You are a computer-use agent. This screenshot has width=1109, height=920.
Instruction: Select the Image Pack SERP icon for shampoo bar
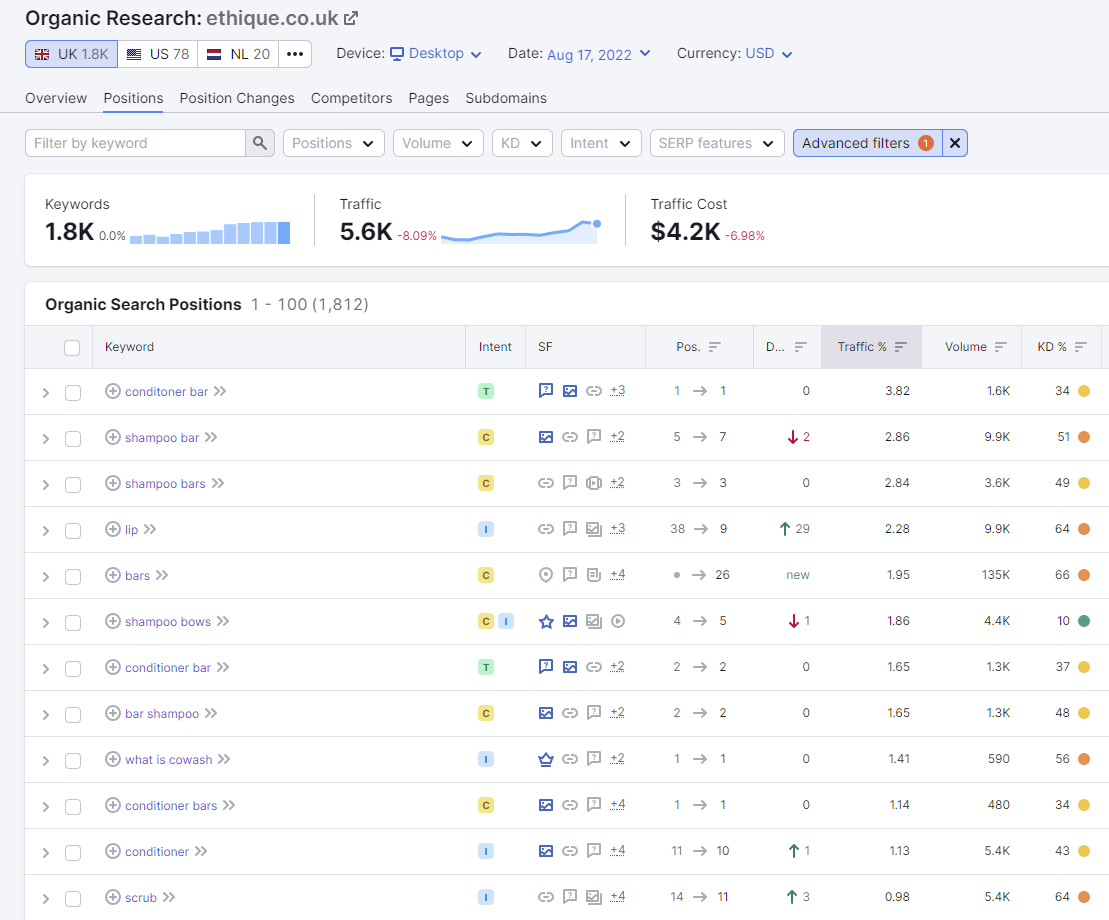[x=546, y=437]
